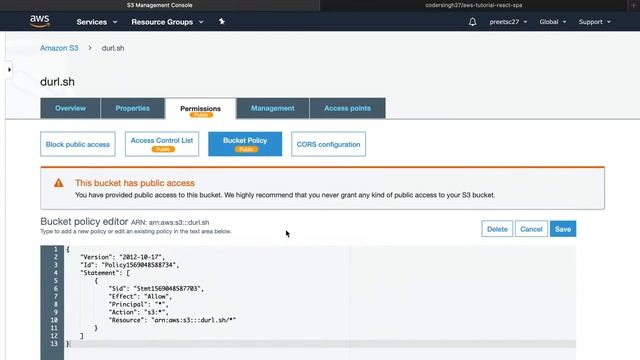
Task: Save the bucket policy
Action: click(563, 229)
